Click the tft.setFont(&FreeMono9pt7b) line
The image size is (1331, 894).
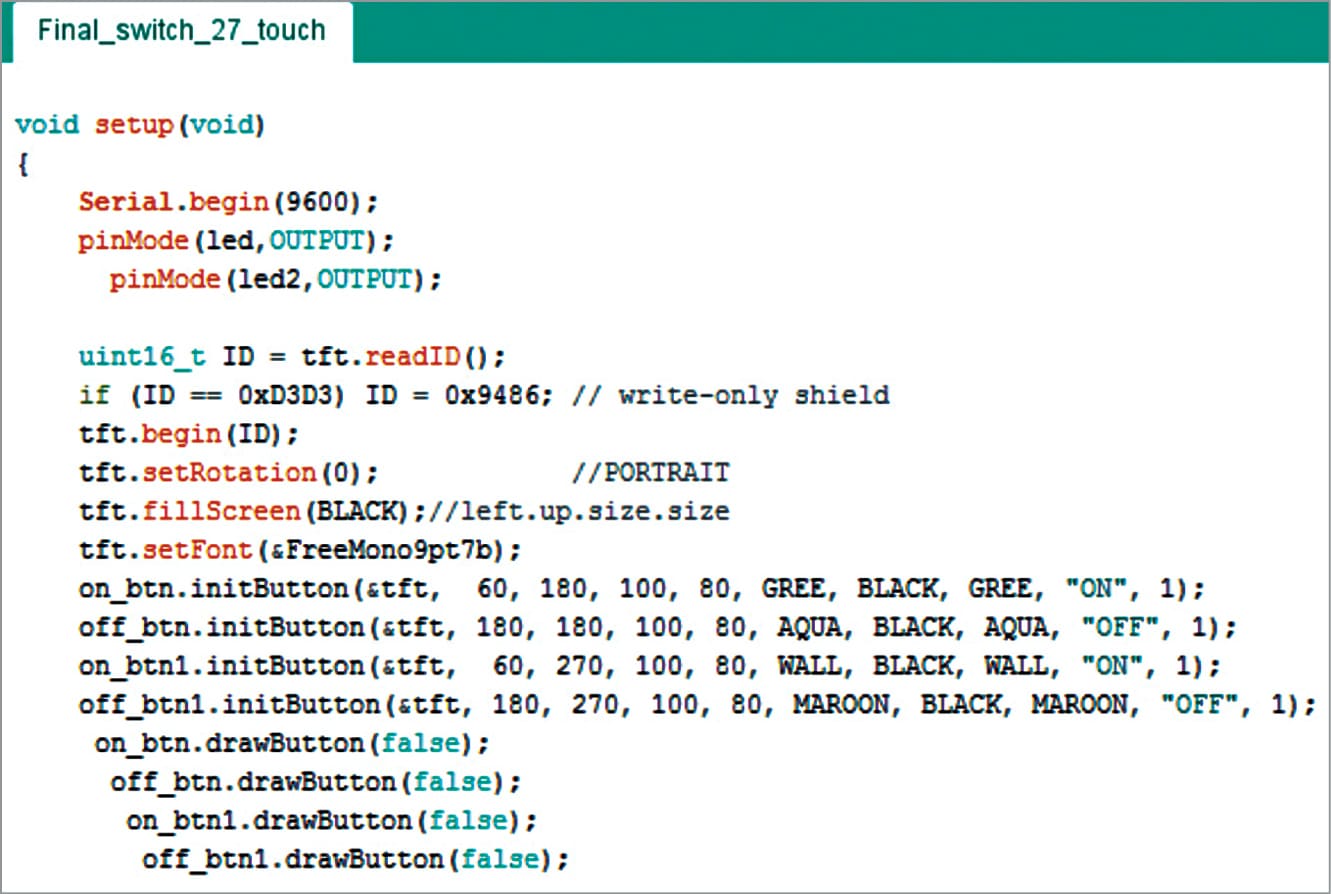click(300, 550)
